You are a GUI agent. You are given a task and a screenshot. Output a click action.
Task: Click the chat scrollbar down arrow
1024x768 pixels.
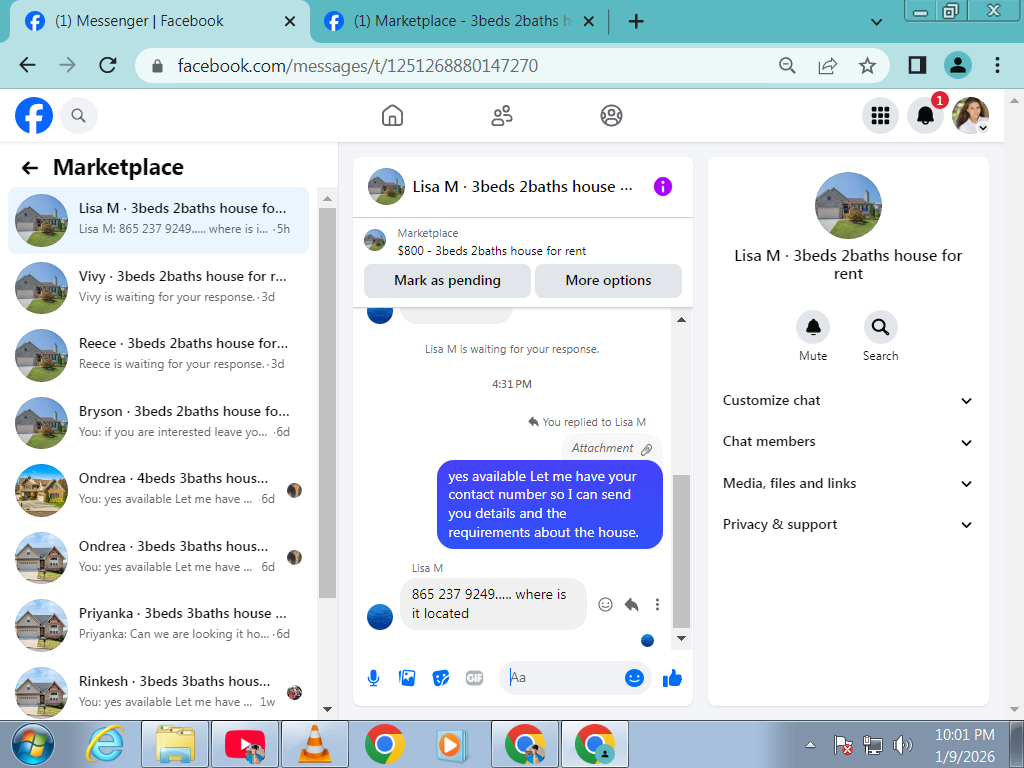coord(681,639)
